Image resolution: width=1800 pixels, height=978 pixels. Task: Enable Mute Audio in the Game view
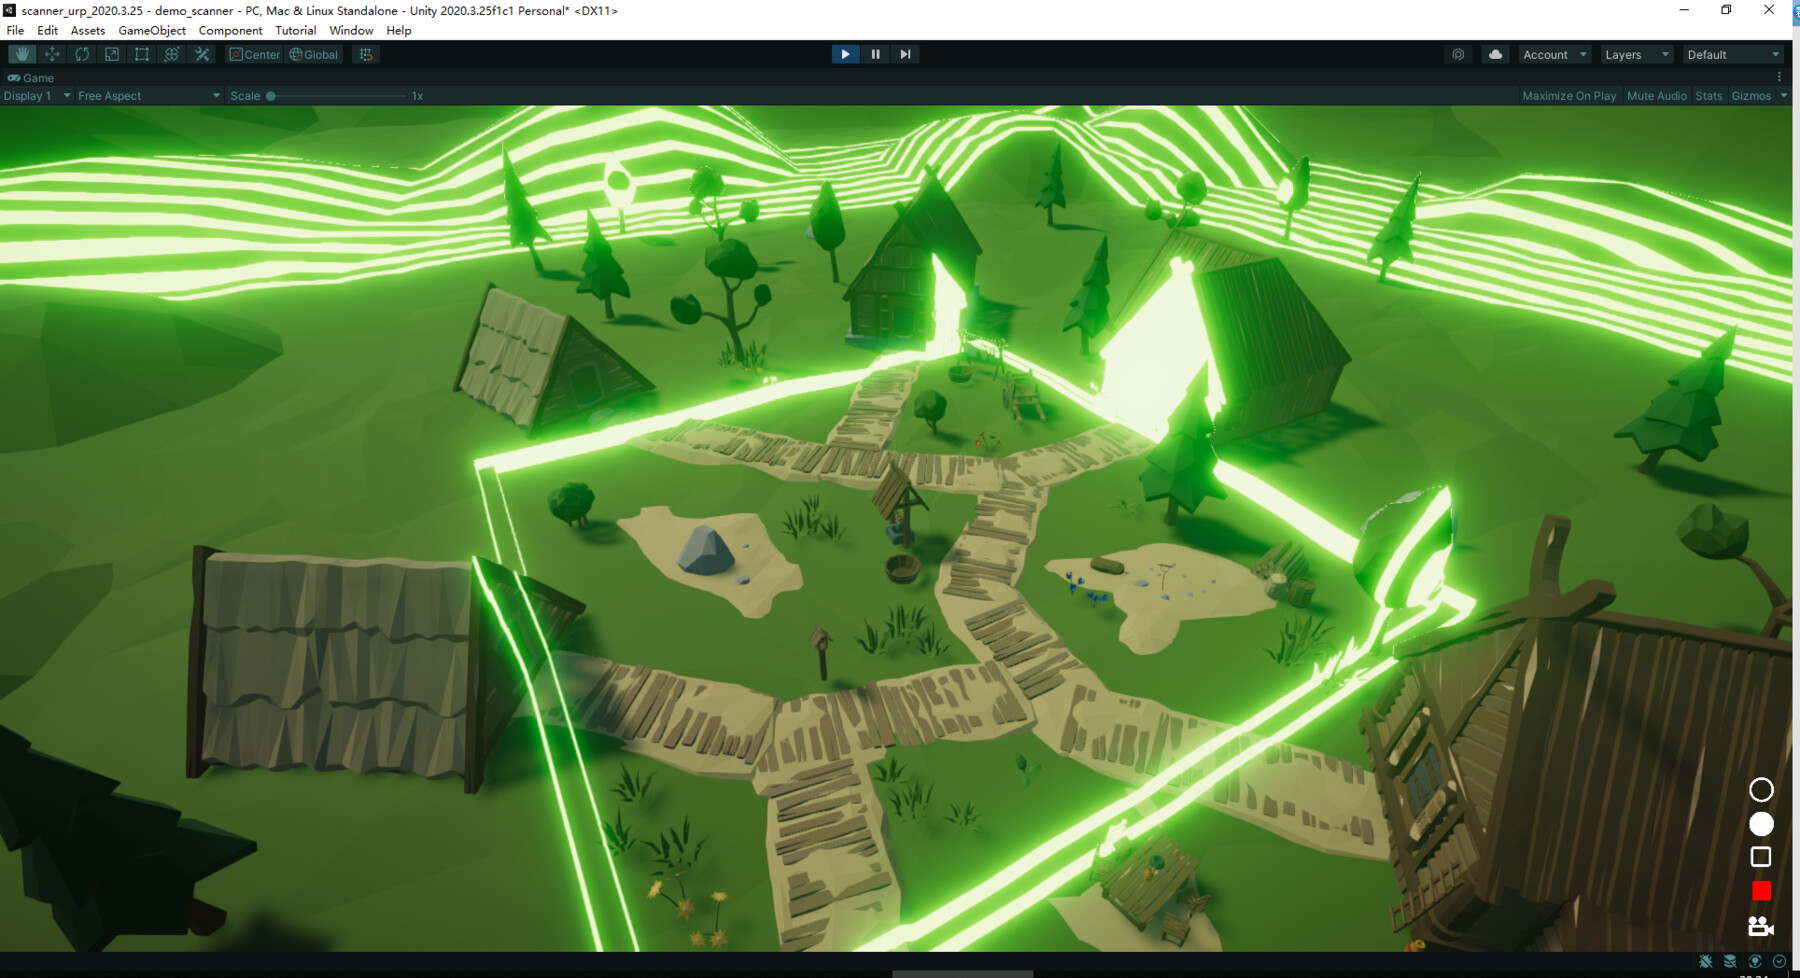coord(1656,95)
